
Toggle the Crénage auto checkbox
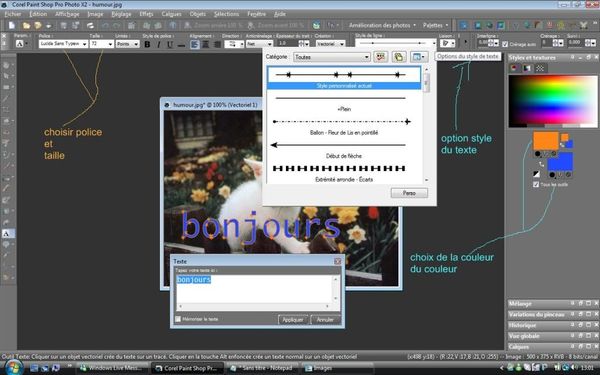[x=505, y=44]
